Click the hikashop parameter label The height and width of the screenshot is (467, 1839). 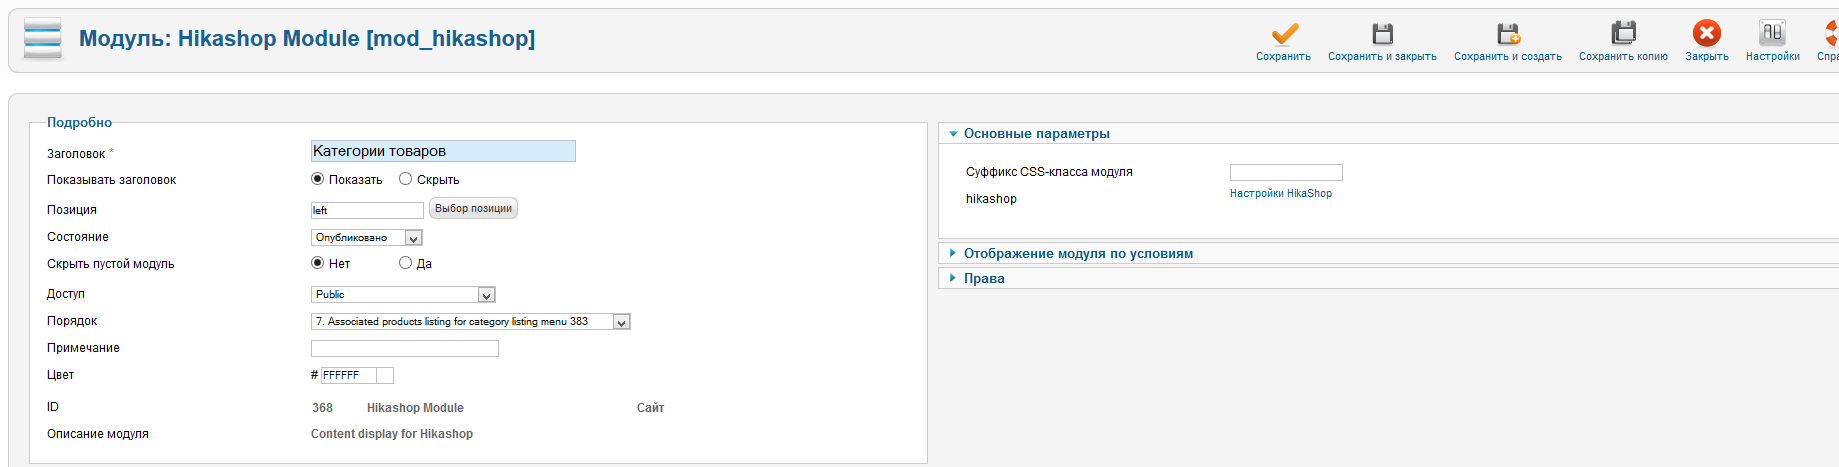click(x=991, y=199)
